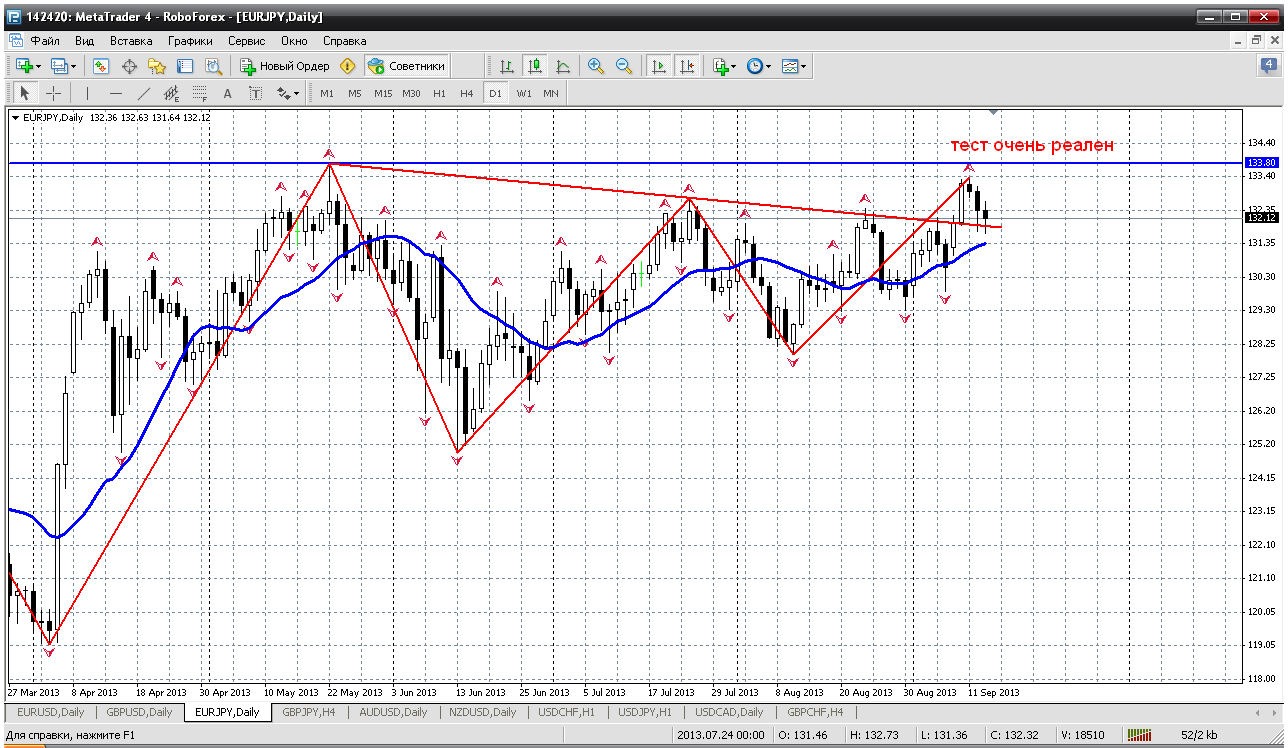Switch to the EURUSD,Daily chart tab
1288x748 pixels.
pyautogui.click(x=51, y=712)
